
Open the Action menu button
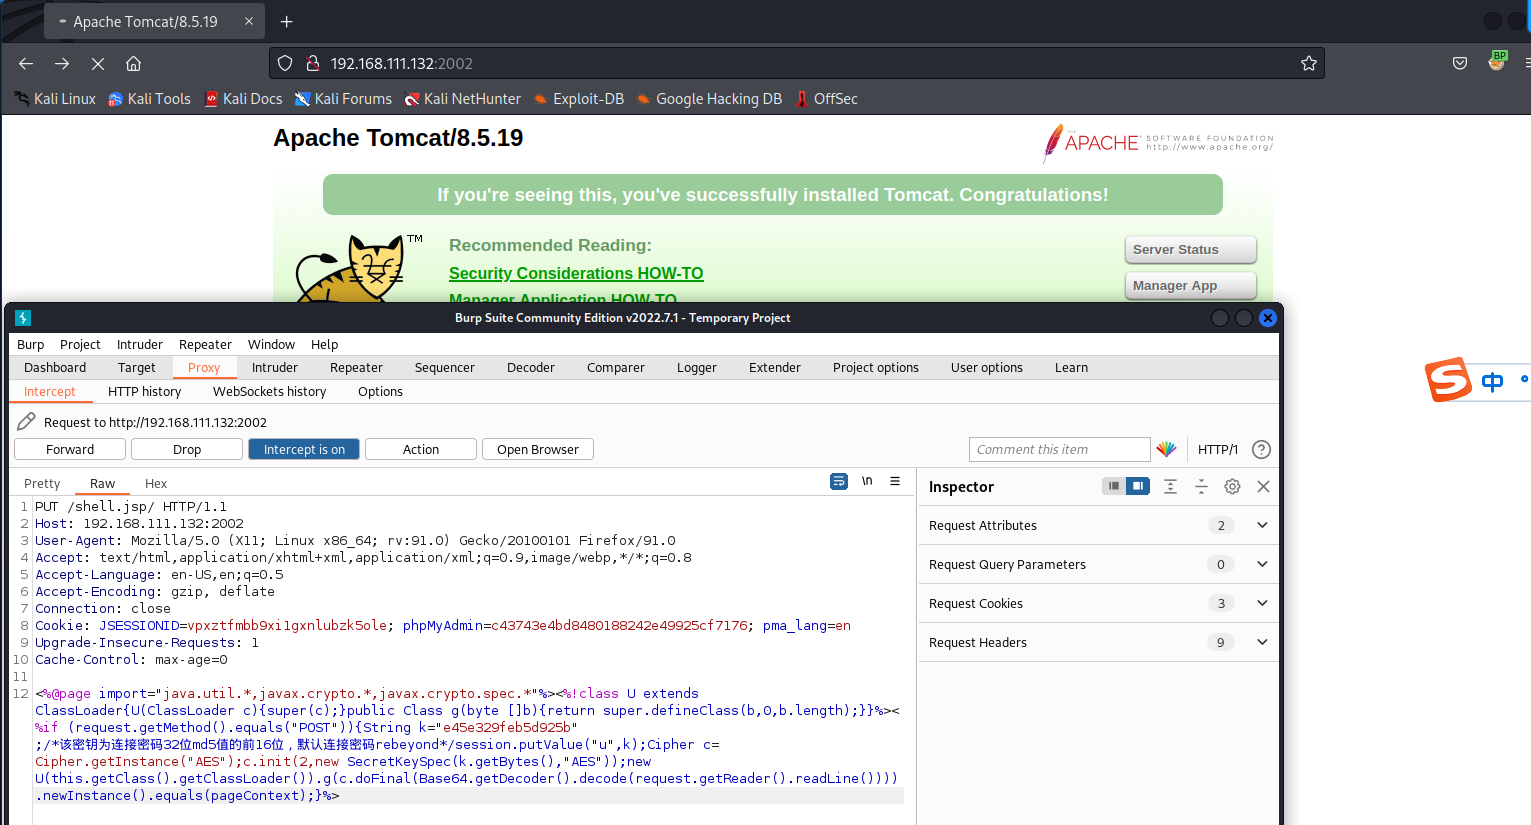click(421, 449)
